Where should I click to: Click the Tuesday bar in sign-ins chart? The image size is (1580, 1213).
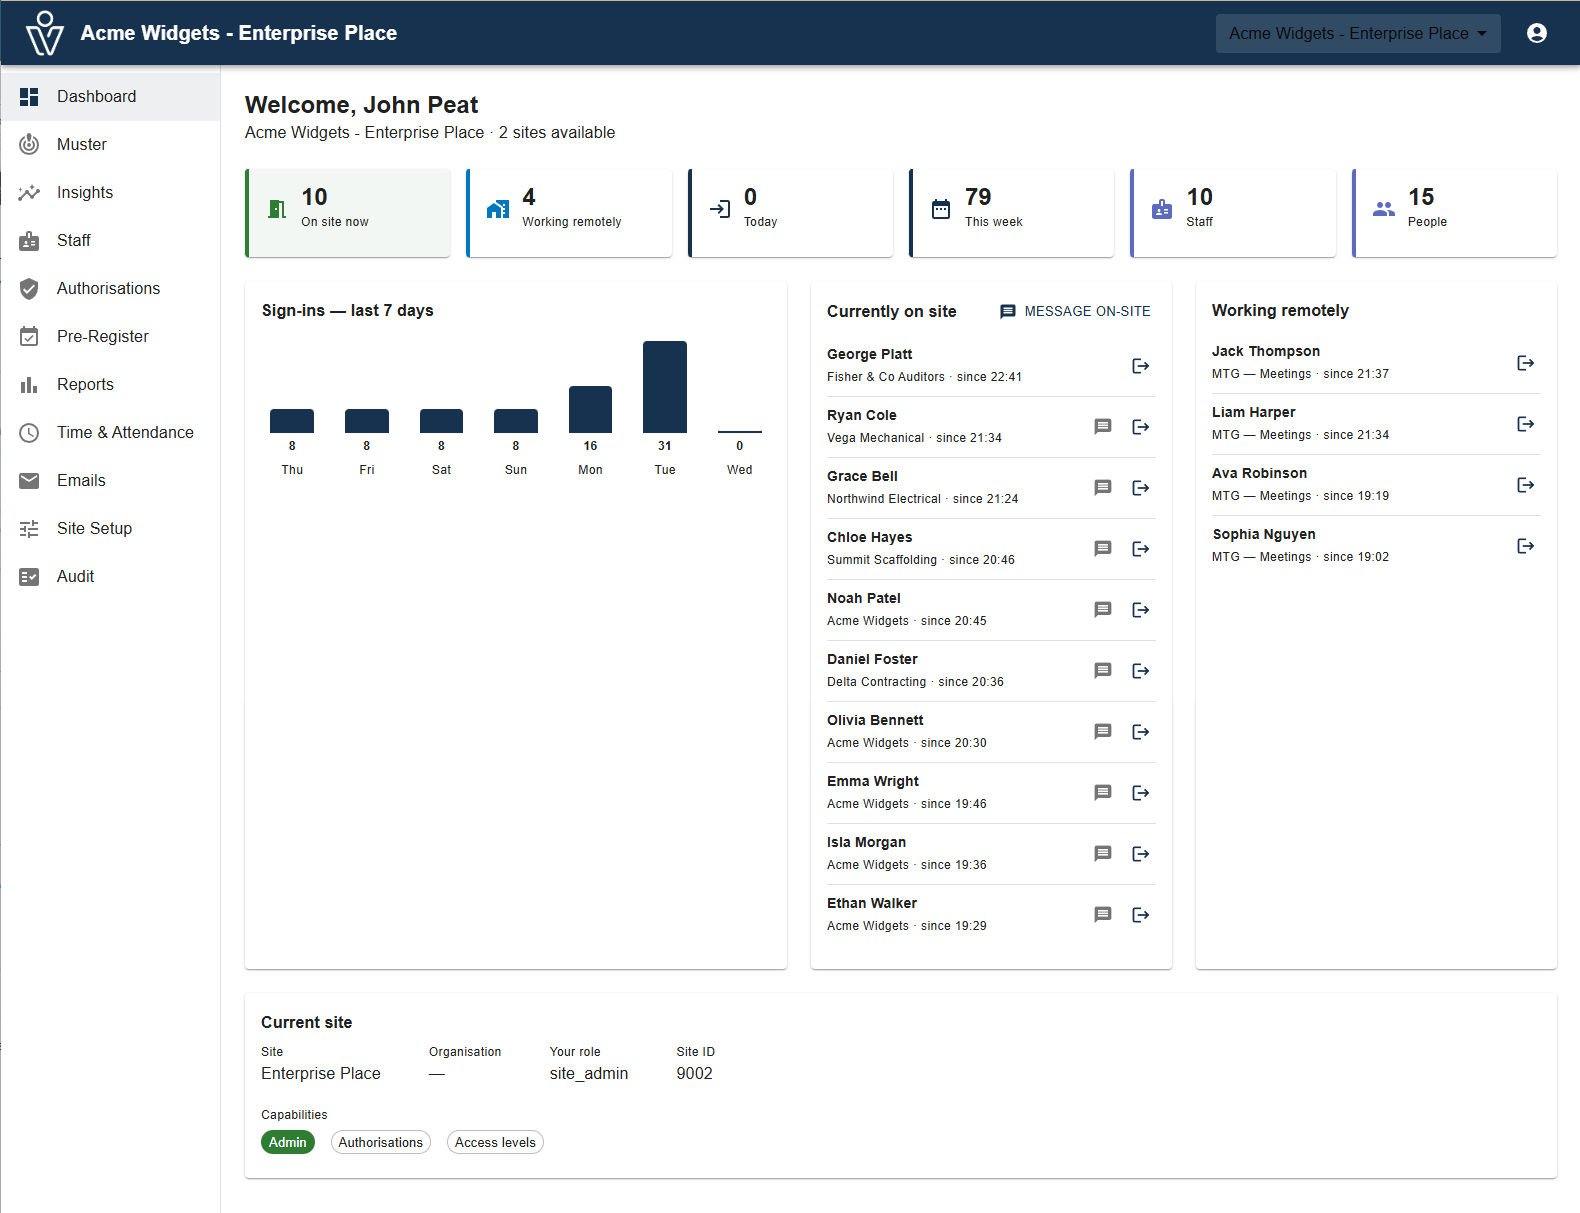pyautogui.click(x=665, y=387)
